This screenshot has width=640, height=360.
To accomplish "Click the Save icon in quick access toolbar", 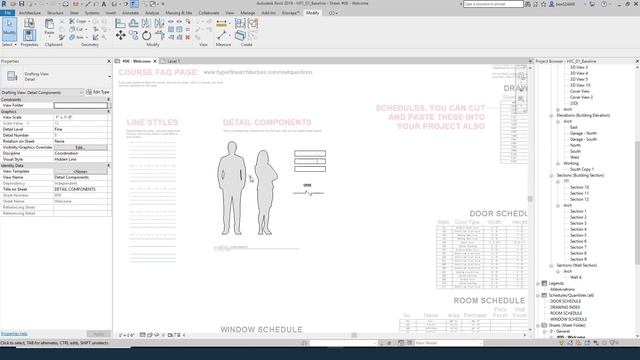I will (x=22, y=4).
